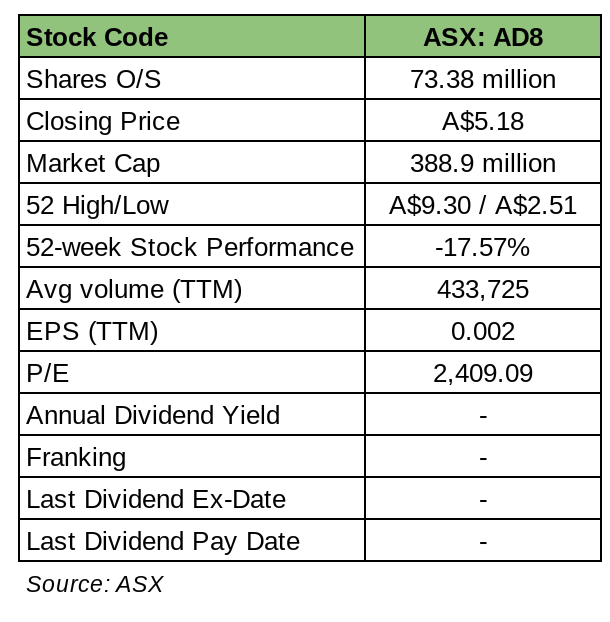Click the Last Dividend Pay Date label
The image size is (610, 622).
[163, 542]
